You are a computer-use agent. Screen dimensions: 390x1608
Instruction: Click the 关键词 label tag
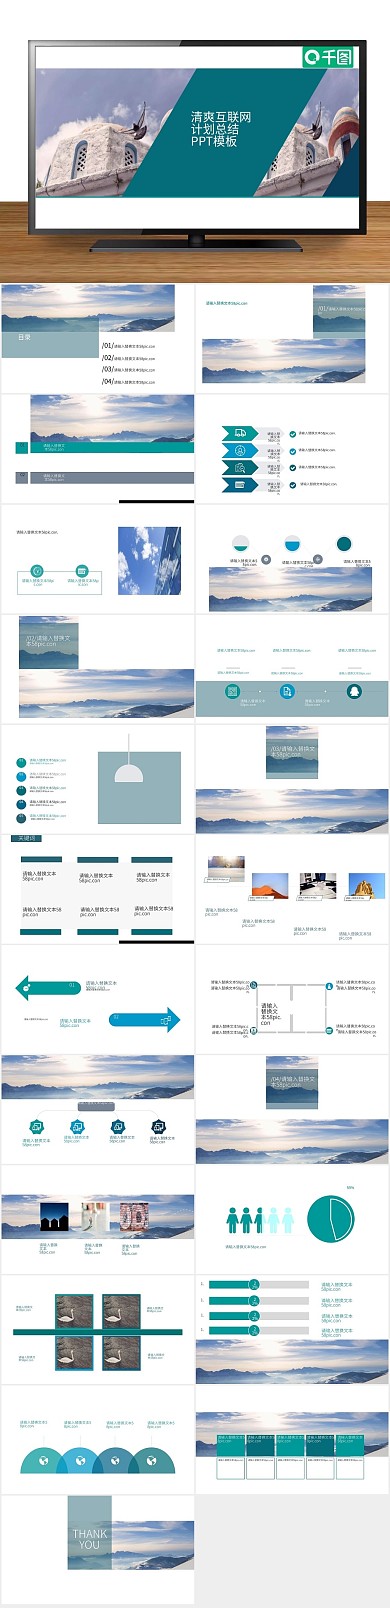click(x=26, y=838)
